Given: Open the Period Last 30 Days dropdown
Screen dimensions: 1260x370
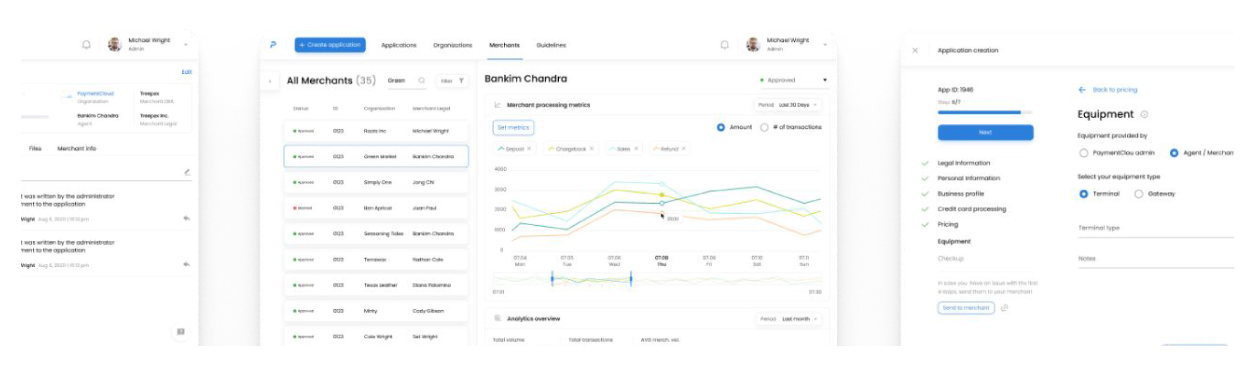Looking at the screenshot, I should click(788, 104).
